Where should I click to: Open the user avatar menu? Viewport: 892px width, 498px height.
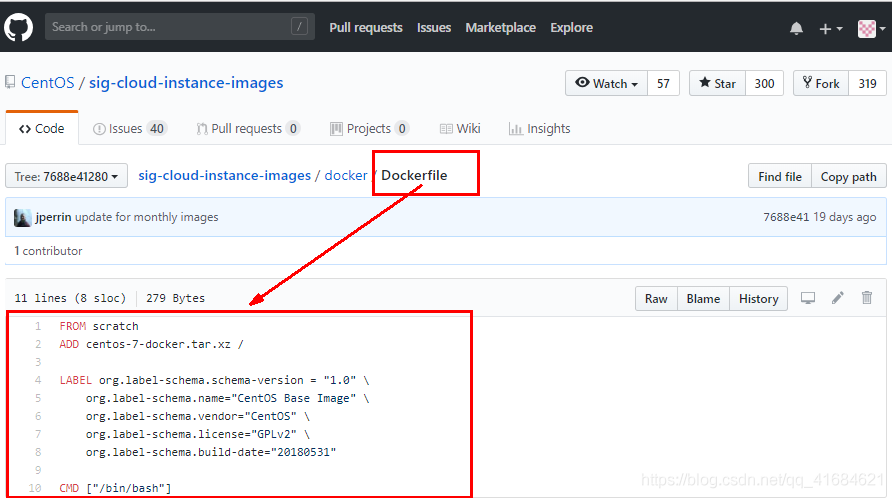(872, 28)
